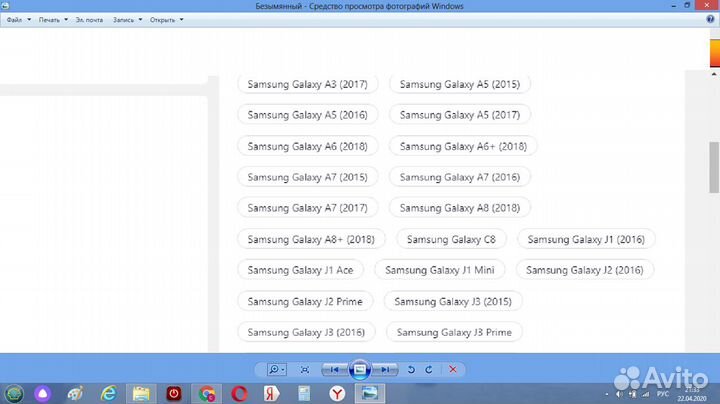The image size is (720, 404).
Task: Click the Эл. почта menu item
Action: 89,19
